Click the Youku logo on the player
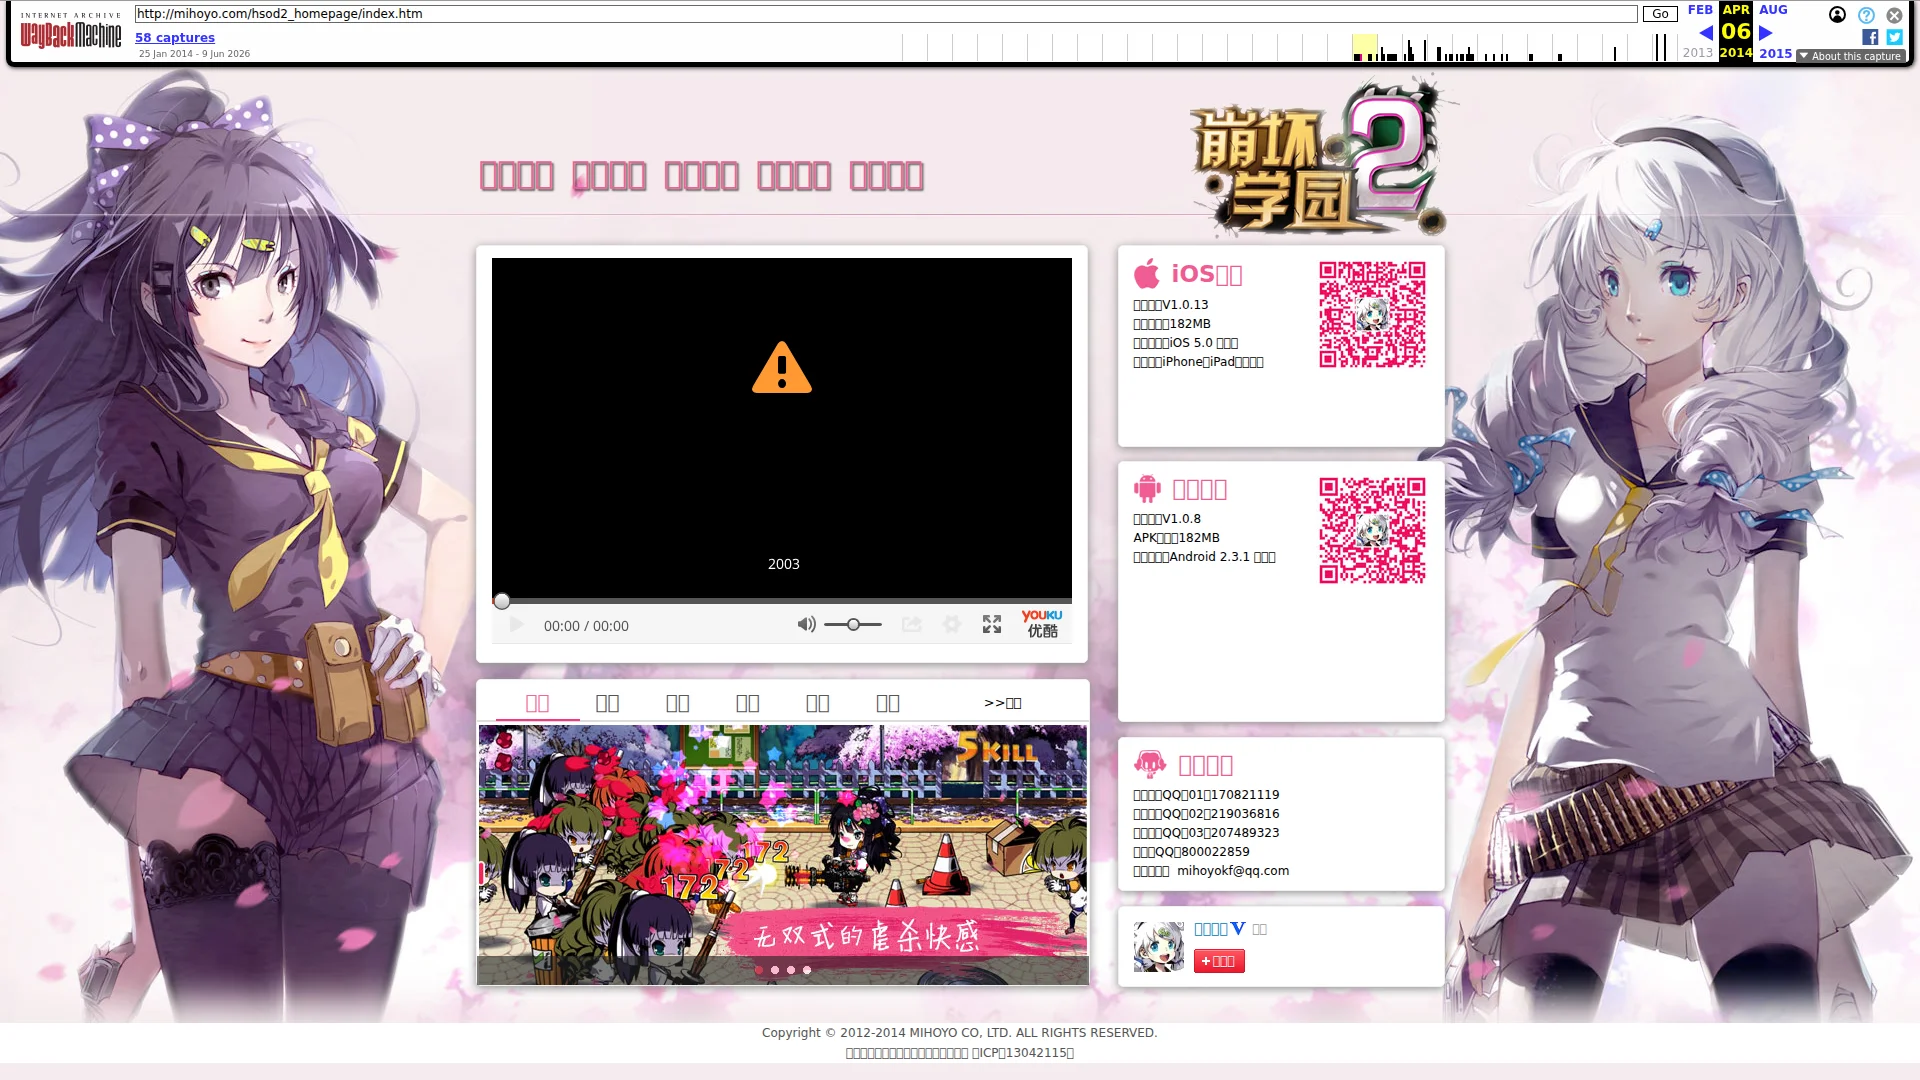Image resolution: width=1920 pixels, height=1080 pixels. (x=1042, y=624)
